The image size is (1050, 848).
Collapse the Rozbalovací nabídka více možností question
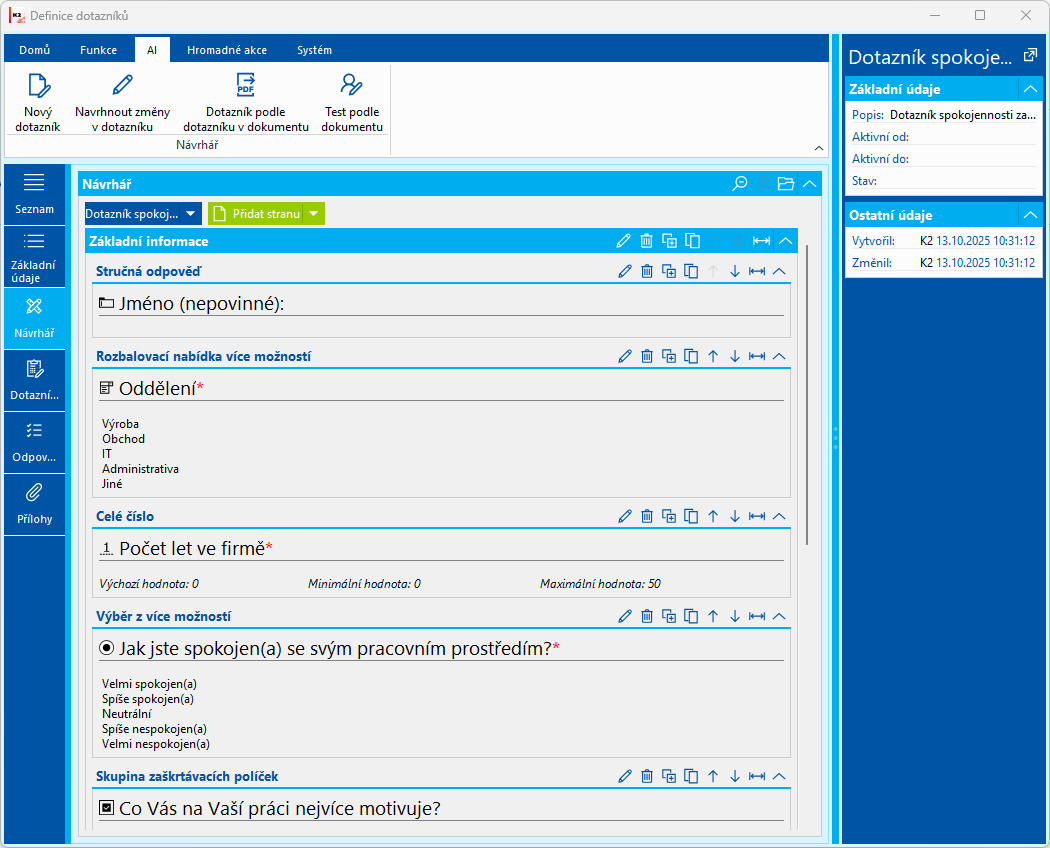(x=779, y=356)
